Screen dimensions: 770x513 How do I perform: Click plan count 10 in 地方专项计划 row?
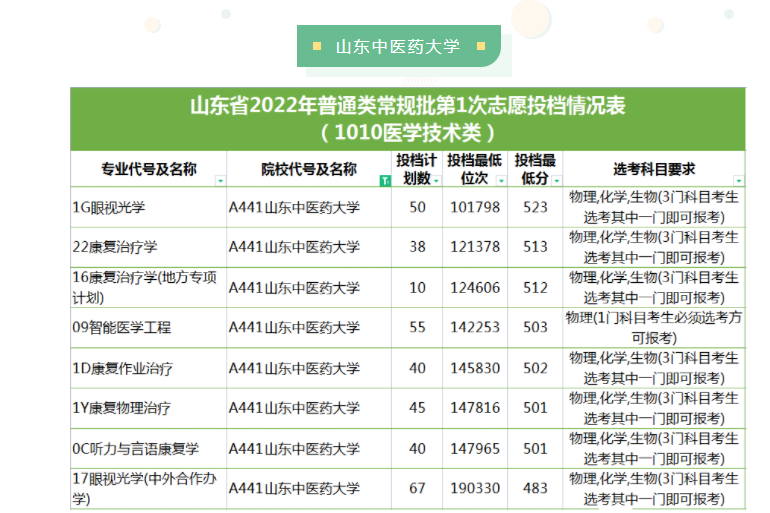(417, 288)
